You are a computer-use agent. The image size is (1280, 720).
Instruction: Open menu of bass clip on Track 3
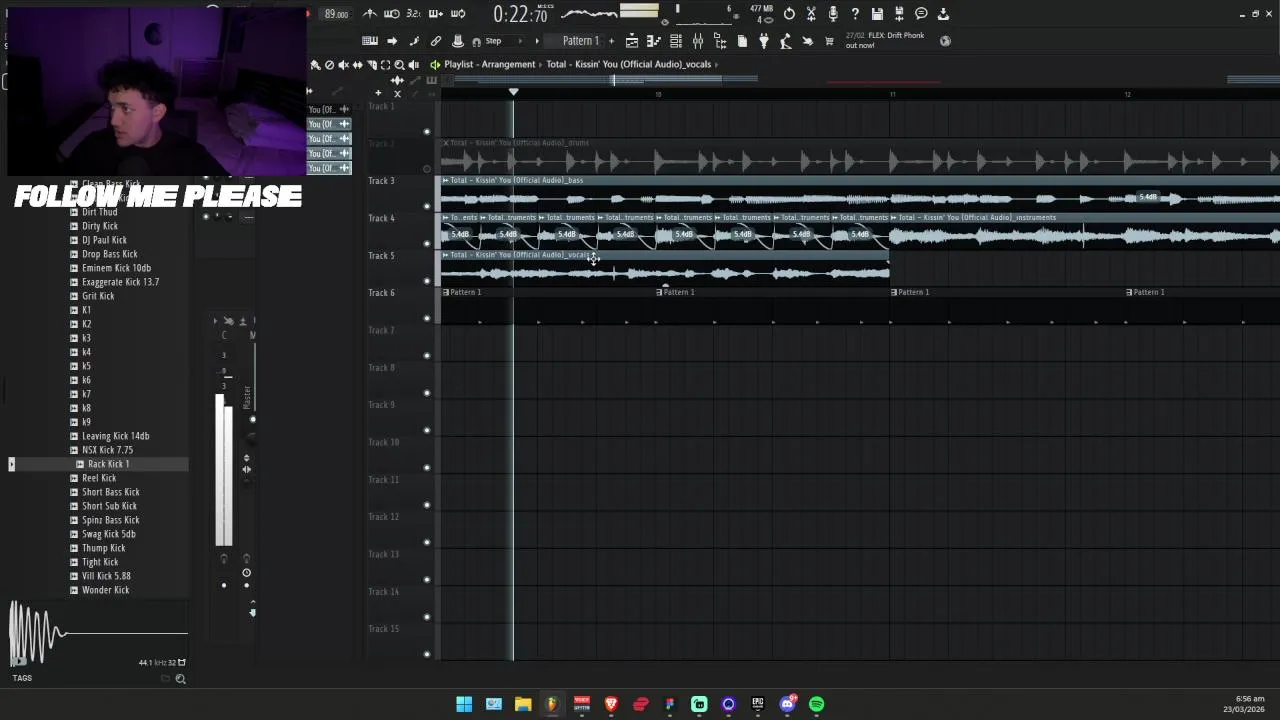446,180
